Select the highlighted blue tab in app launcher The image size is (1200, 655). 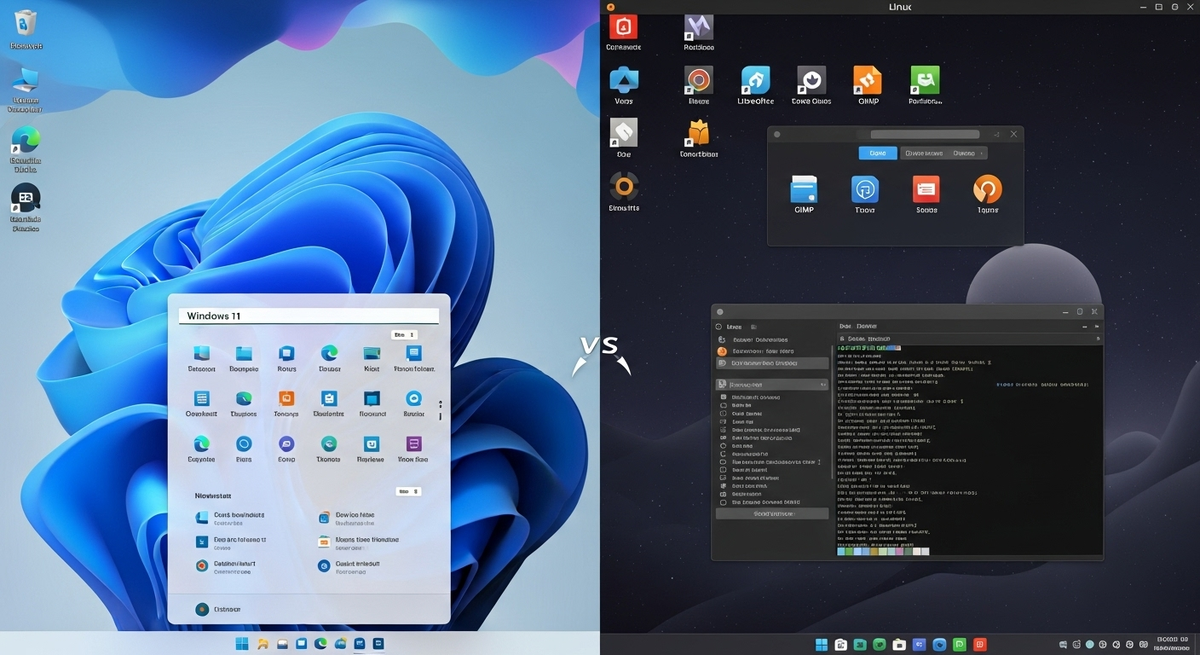click(877, 153)
